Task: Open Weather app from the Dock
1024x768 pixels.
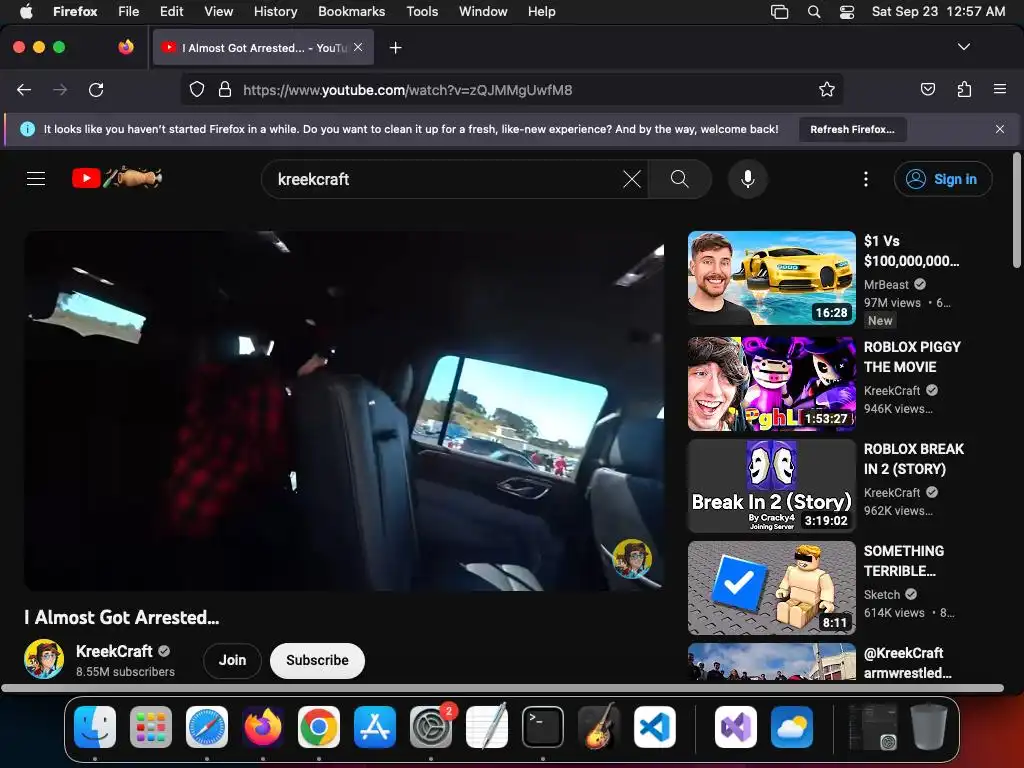Action: coord(792,727)
